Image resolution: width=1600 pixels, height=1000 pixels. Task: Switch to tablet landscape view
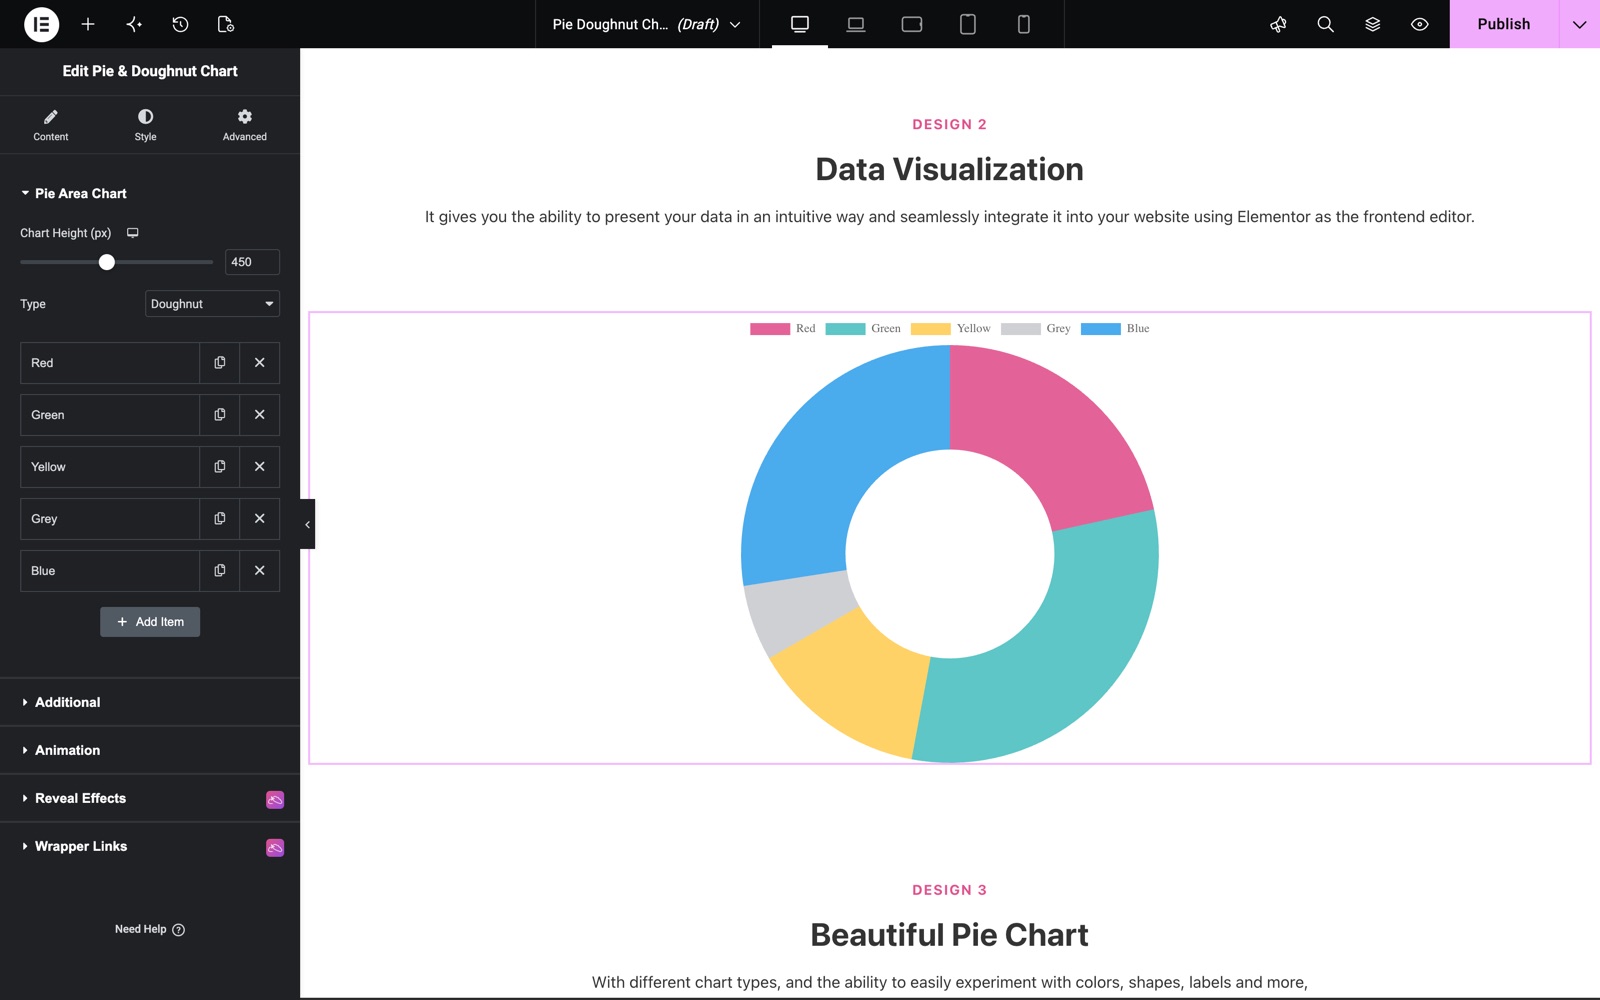(912, 24)
